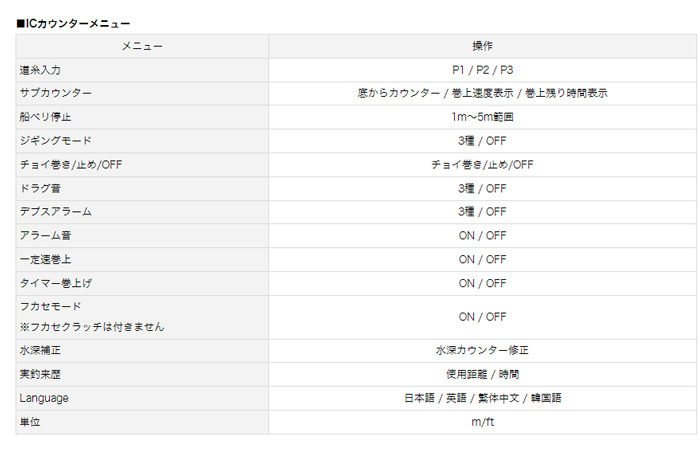Click the ドラグ音 row label
Image resolution: width=700 pixels, height=450 pixels.
[x=40, y=188]
